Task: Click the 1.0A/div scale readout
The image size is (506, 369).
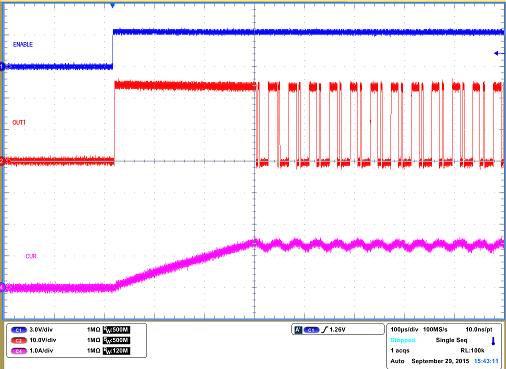Action: point(41,351)
